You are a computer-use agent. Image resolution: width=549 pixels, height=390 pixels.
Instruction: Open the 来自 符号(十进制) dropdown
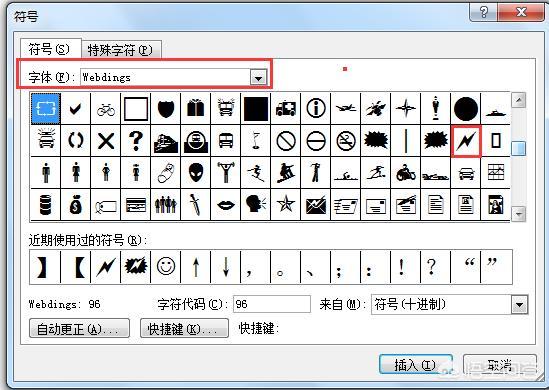tap(519, 305)
